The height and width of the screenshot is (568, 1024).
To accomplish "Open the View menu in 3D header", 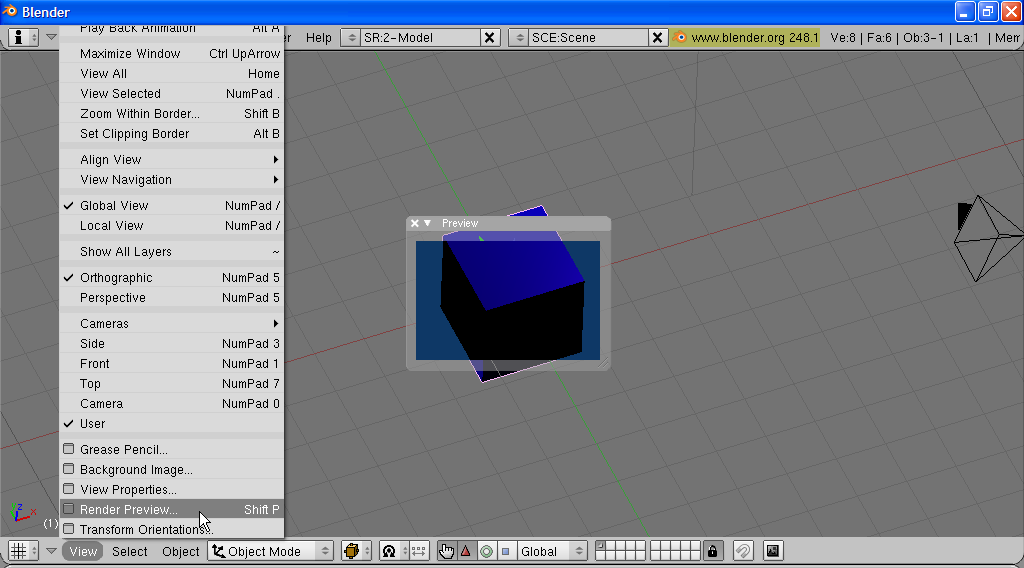I will [x=83, y=551].
